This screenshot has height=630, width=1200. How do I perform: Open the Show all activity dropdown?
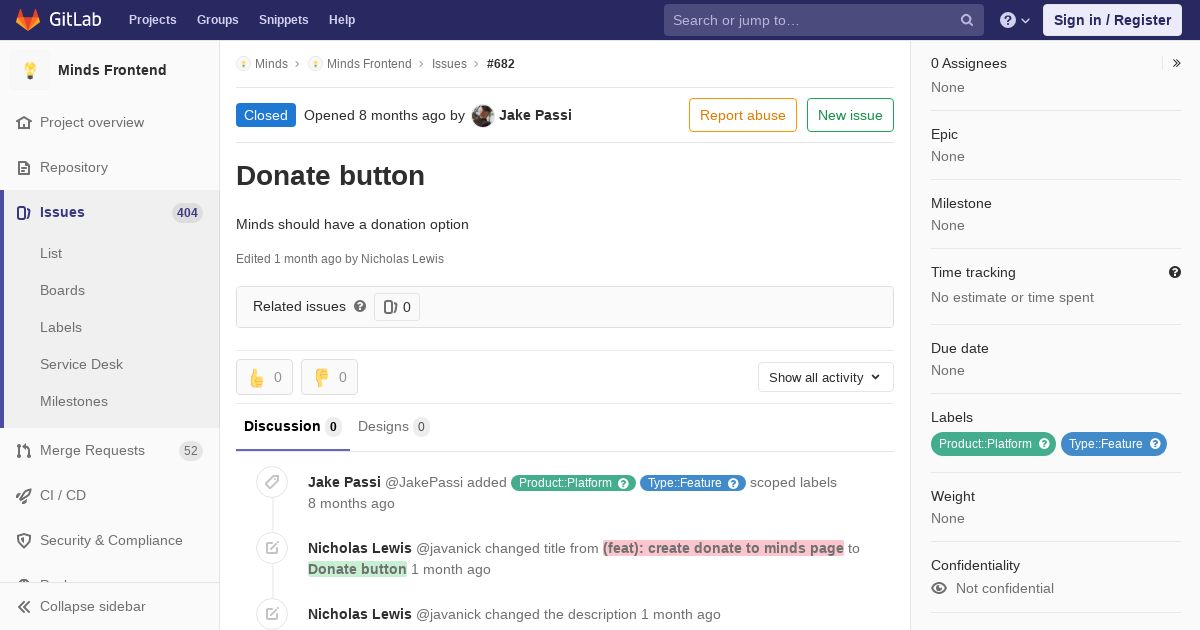[825, 377]
